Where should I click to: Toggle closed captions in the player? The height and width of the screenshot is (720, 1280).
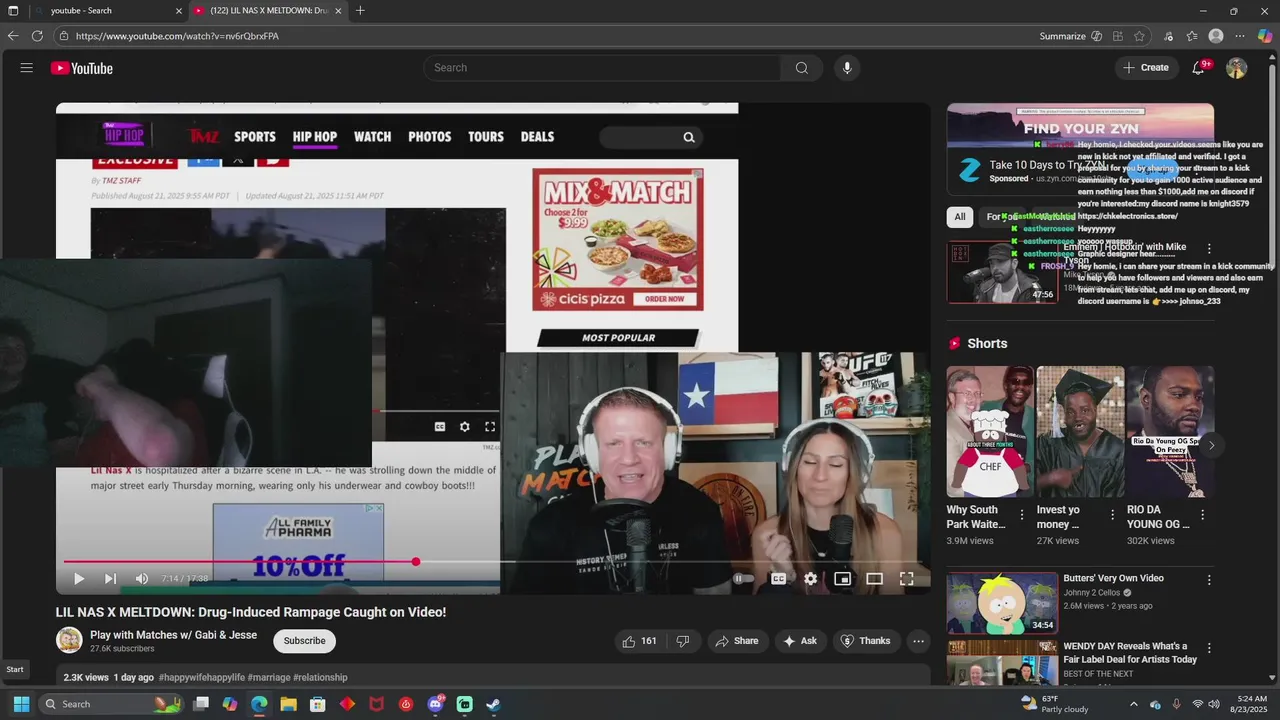pyautogui.click(x=778, y=579)
